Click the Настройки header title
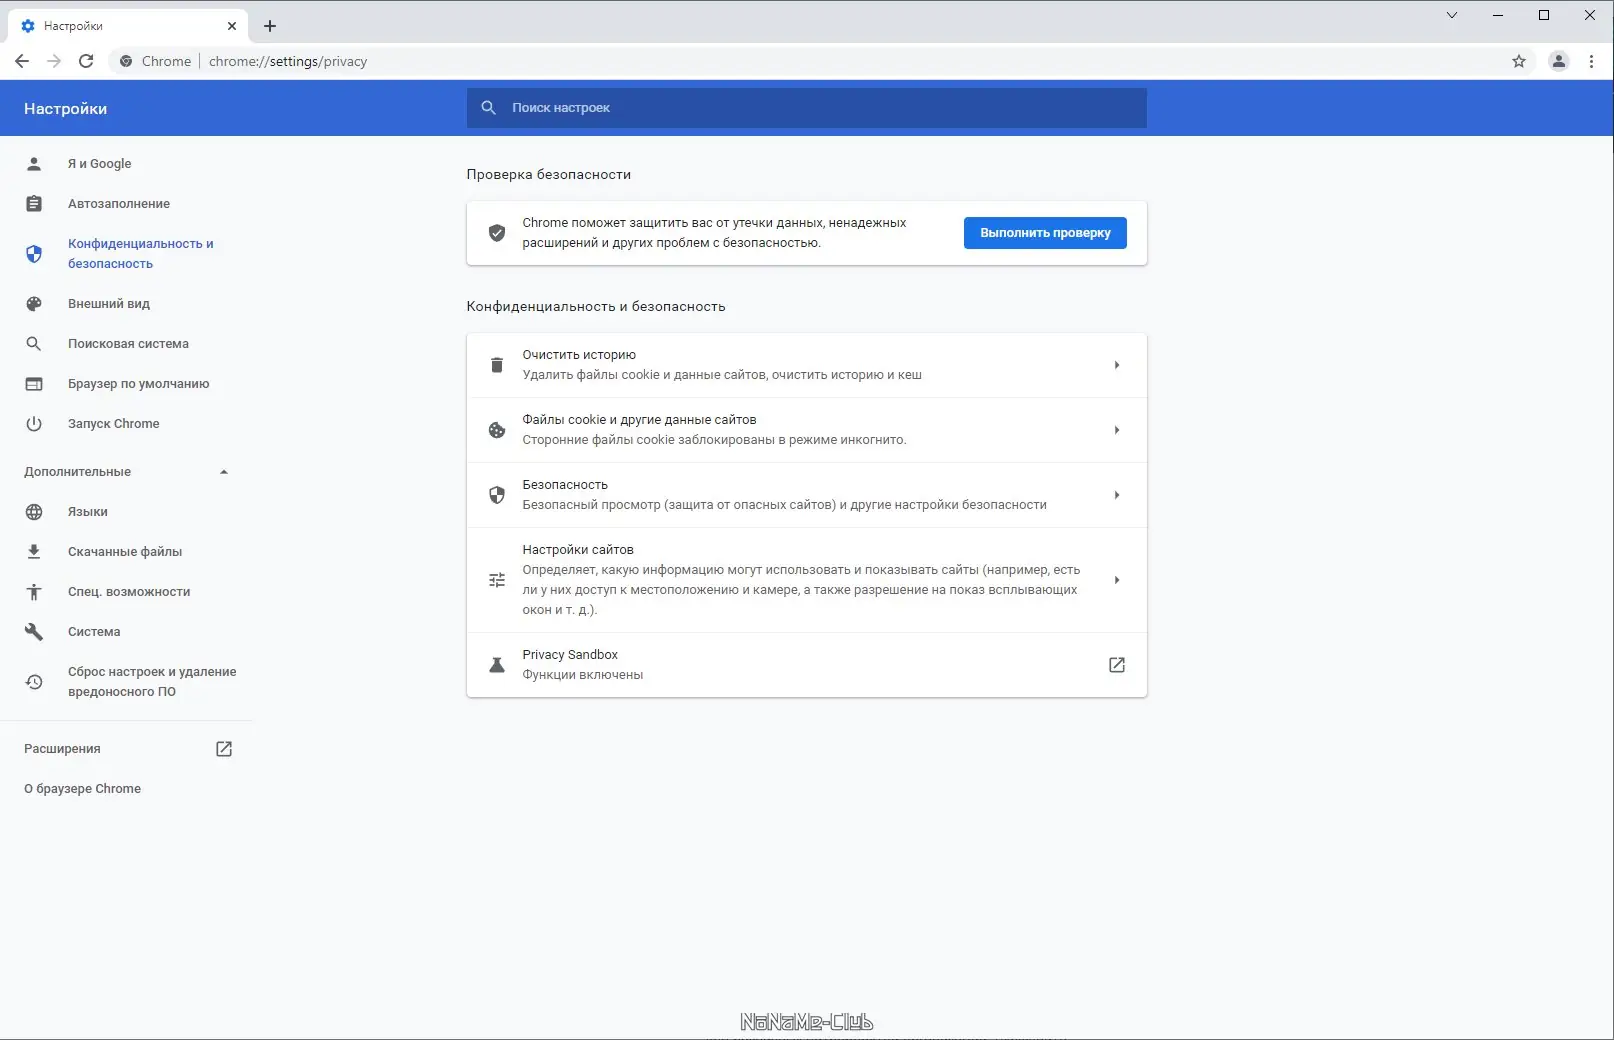The height and width of the screenshot is (1040, 1614). [x=65, y=108]
